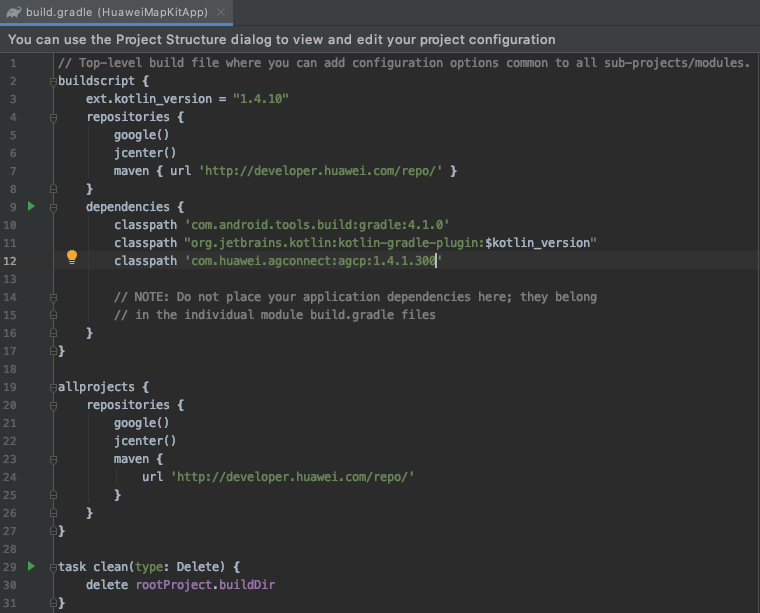The height and width of the screenshot is (613, 760).
Task: Click ext.kotlin_version on line 3
Action: pyautogui.click(x=149, y=99)
